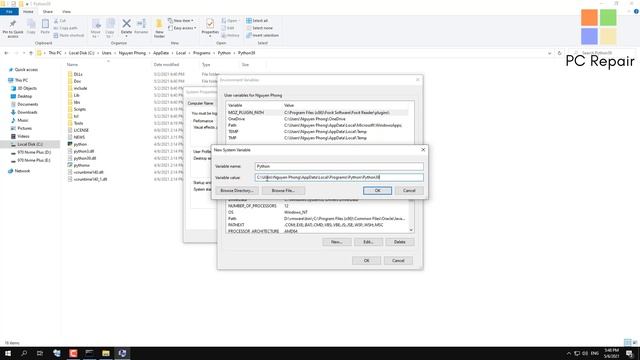Viewport: 640px width, 360px height.
Task: Click the Copy to ribbon icon
Action: click(x=110, y=28)
